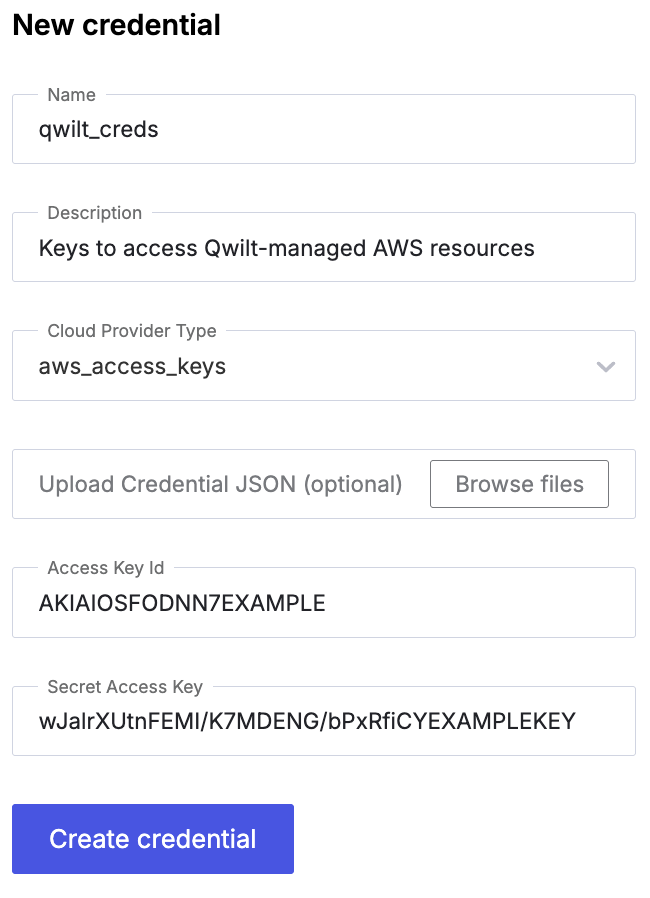Click the Description field label
The width and height of the screenshot is (650, 898).
tap(95, 213)
